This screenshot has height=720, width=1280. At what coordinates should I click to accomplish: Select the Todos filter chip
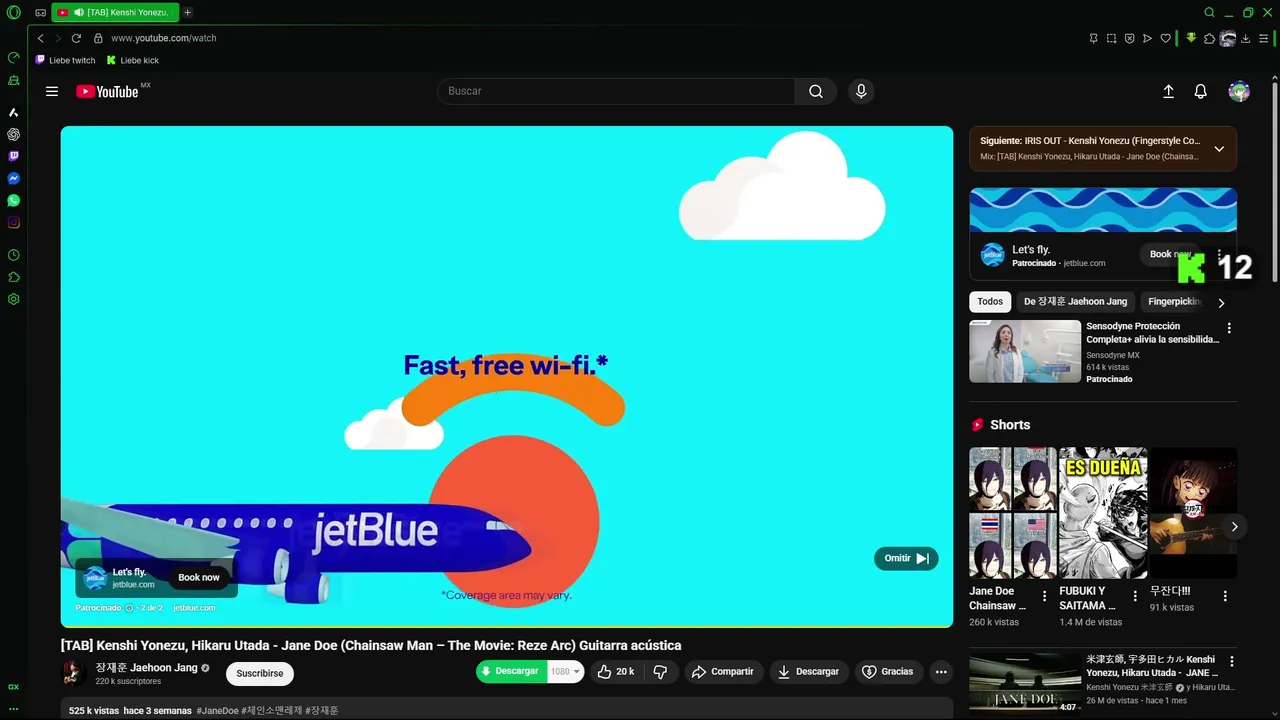[x=990, y=301]
